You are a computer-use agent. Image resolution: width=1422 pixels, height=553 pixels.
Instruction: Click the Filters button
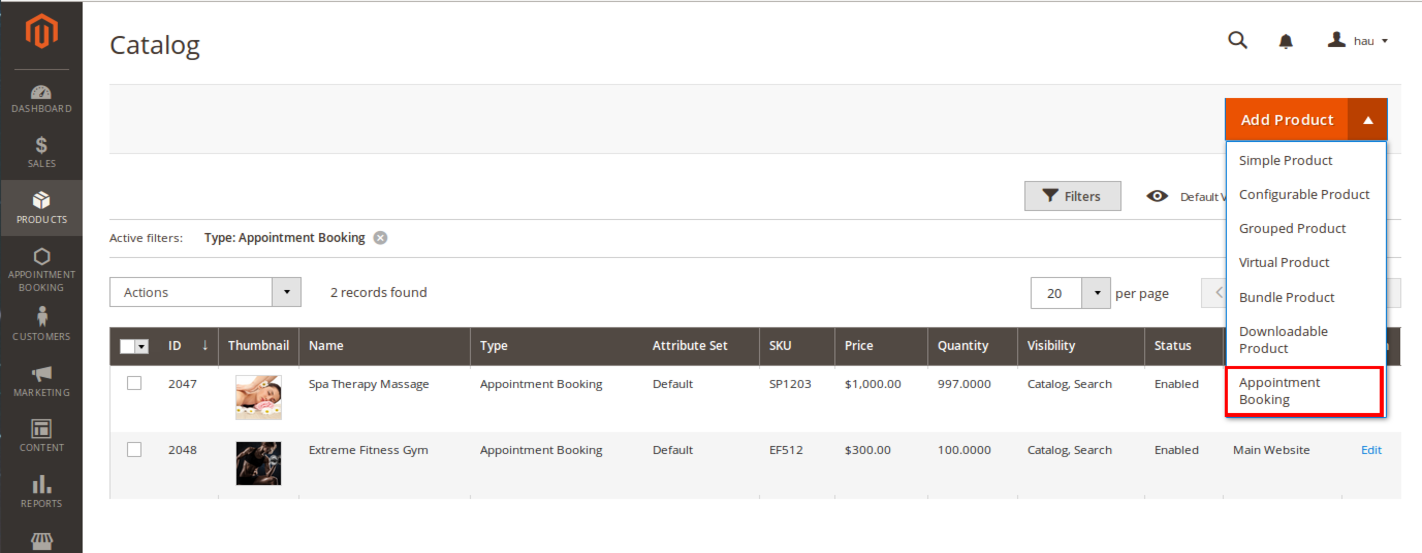[x=1072, y=196]
